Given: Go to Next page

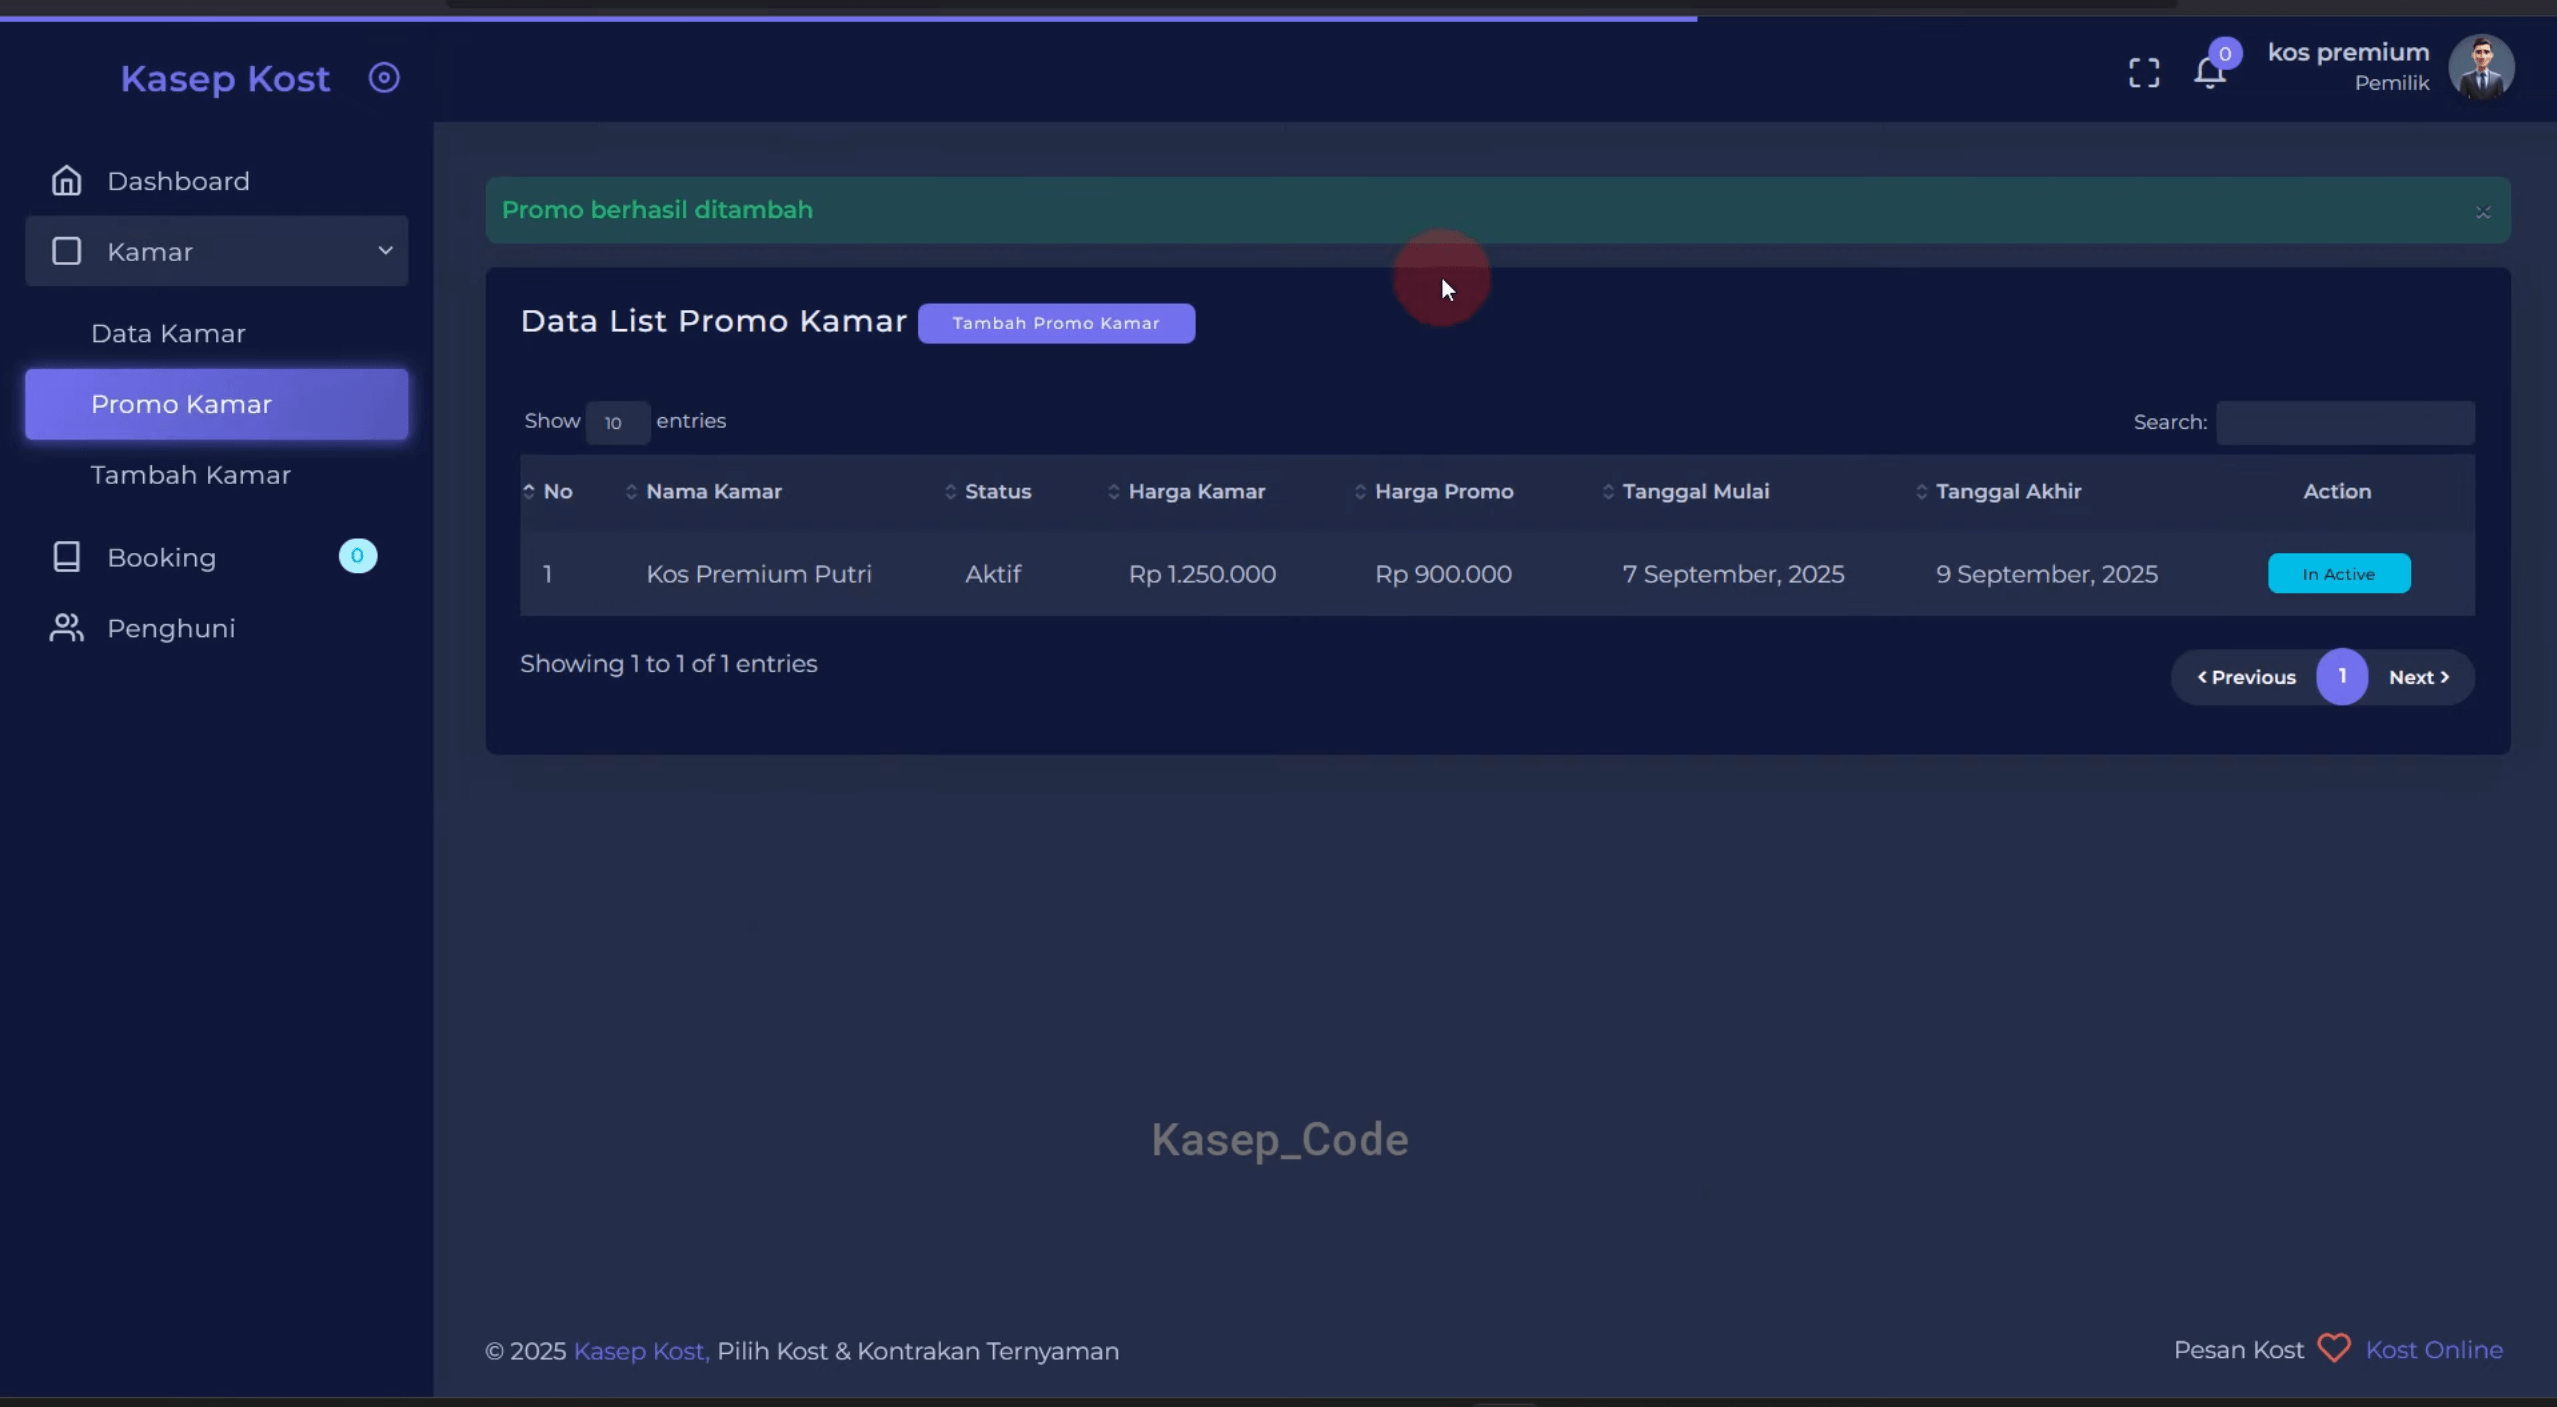Looking at the screenshot, I should [2419, 677].
